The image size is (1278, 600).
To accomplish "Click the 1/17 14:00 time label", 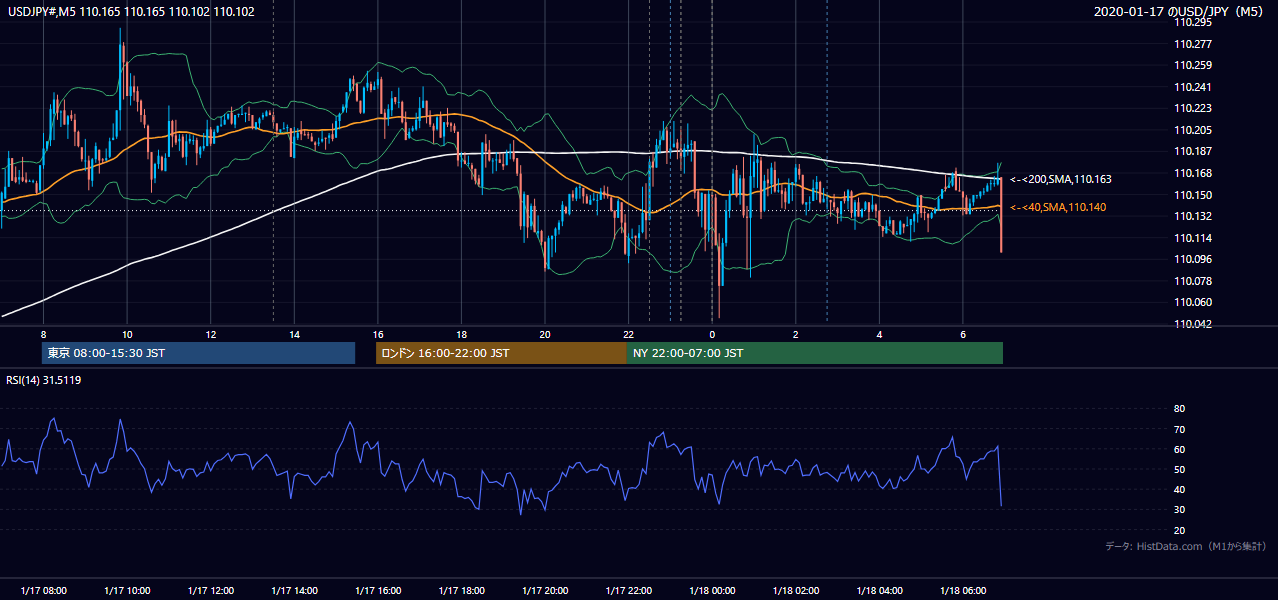I will [x=294, y=590].
